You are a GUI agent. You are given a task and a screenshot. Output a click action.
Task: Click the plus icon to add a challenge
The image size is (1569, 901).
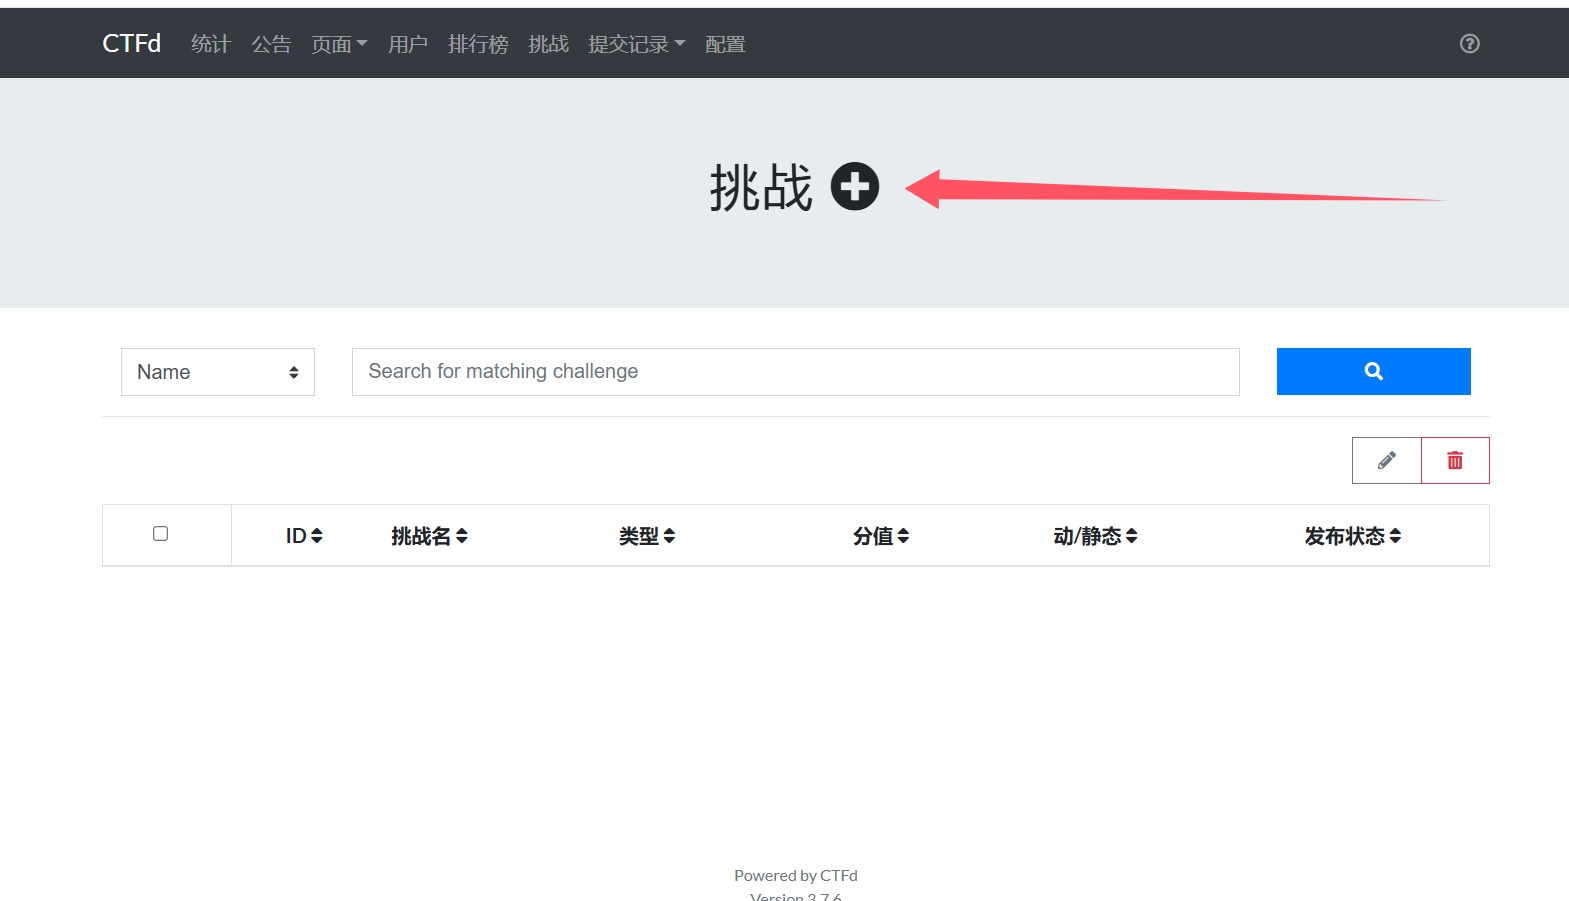pos(855,187)
